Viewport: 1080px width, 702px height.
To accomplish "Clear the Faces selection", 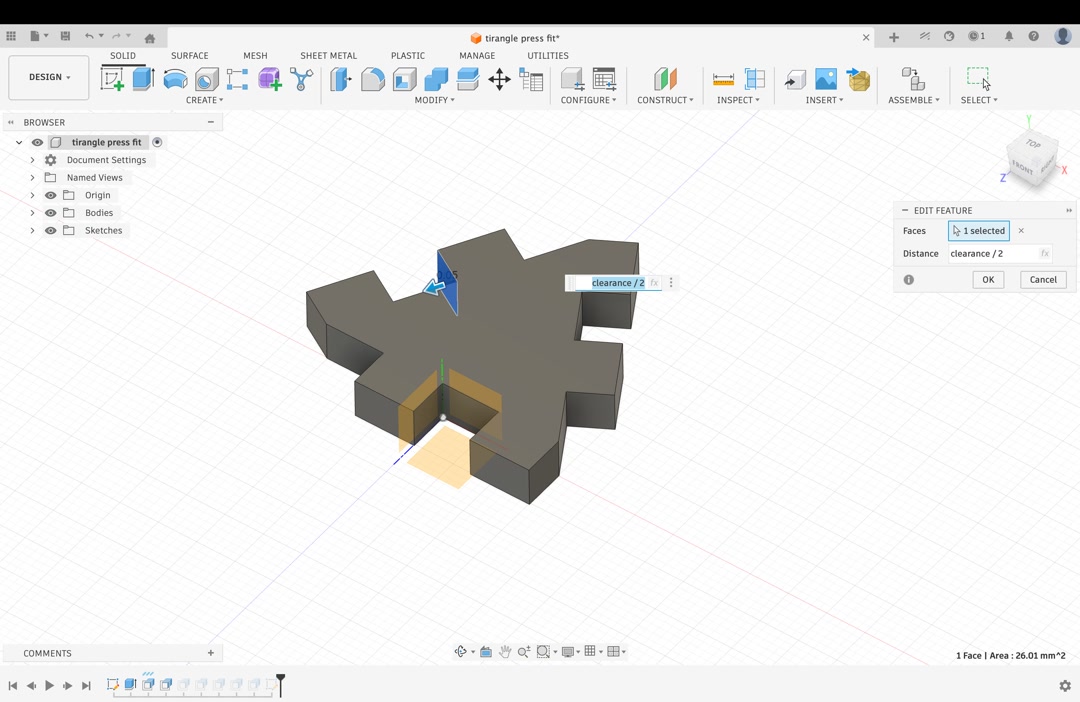I will [x=1021, y=231].
